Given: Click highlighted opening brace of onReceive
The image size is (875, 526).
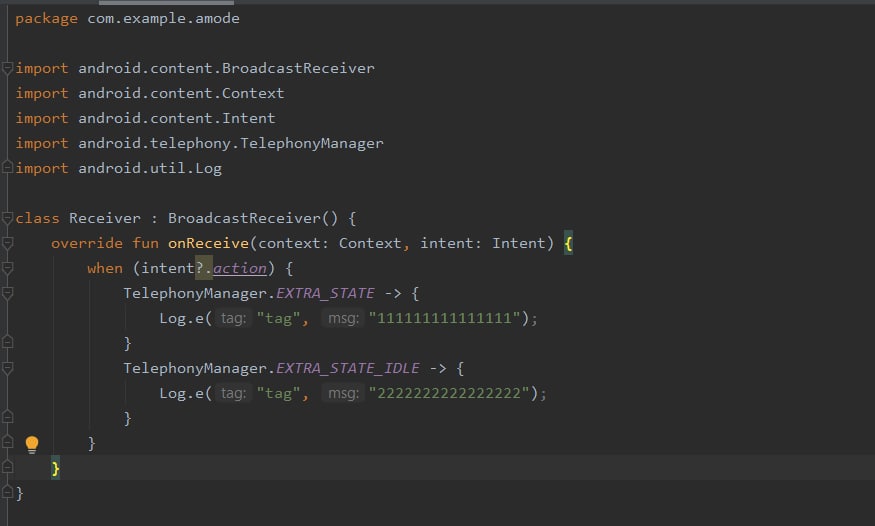Looking at the screenshot, I should (568, 243).
